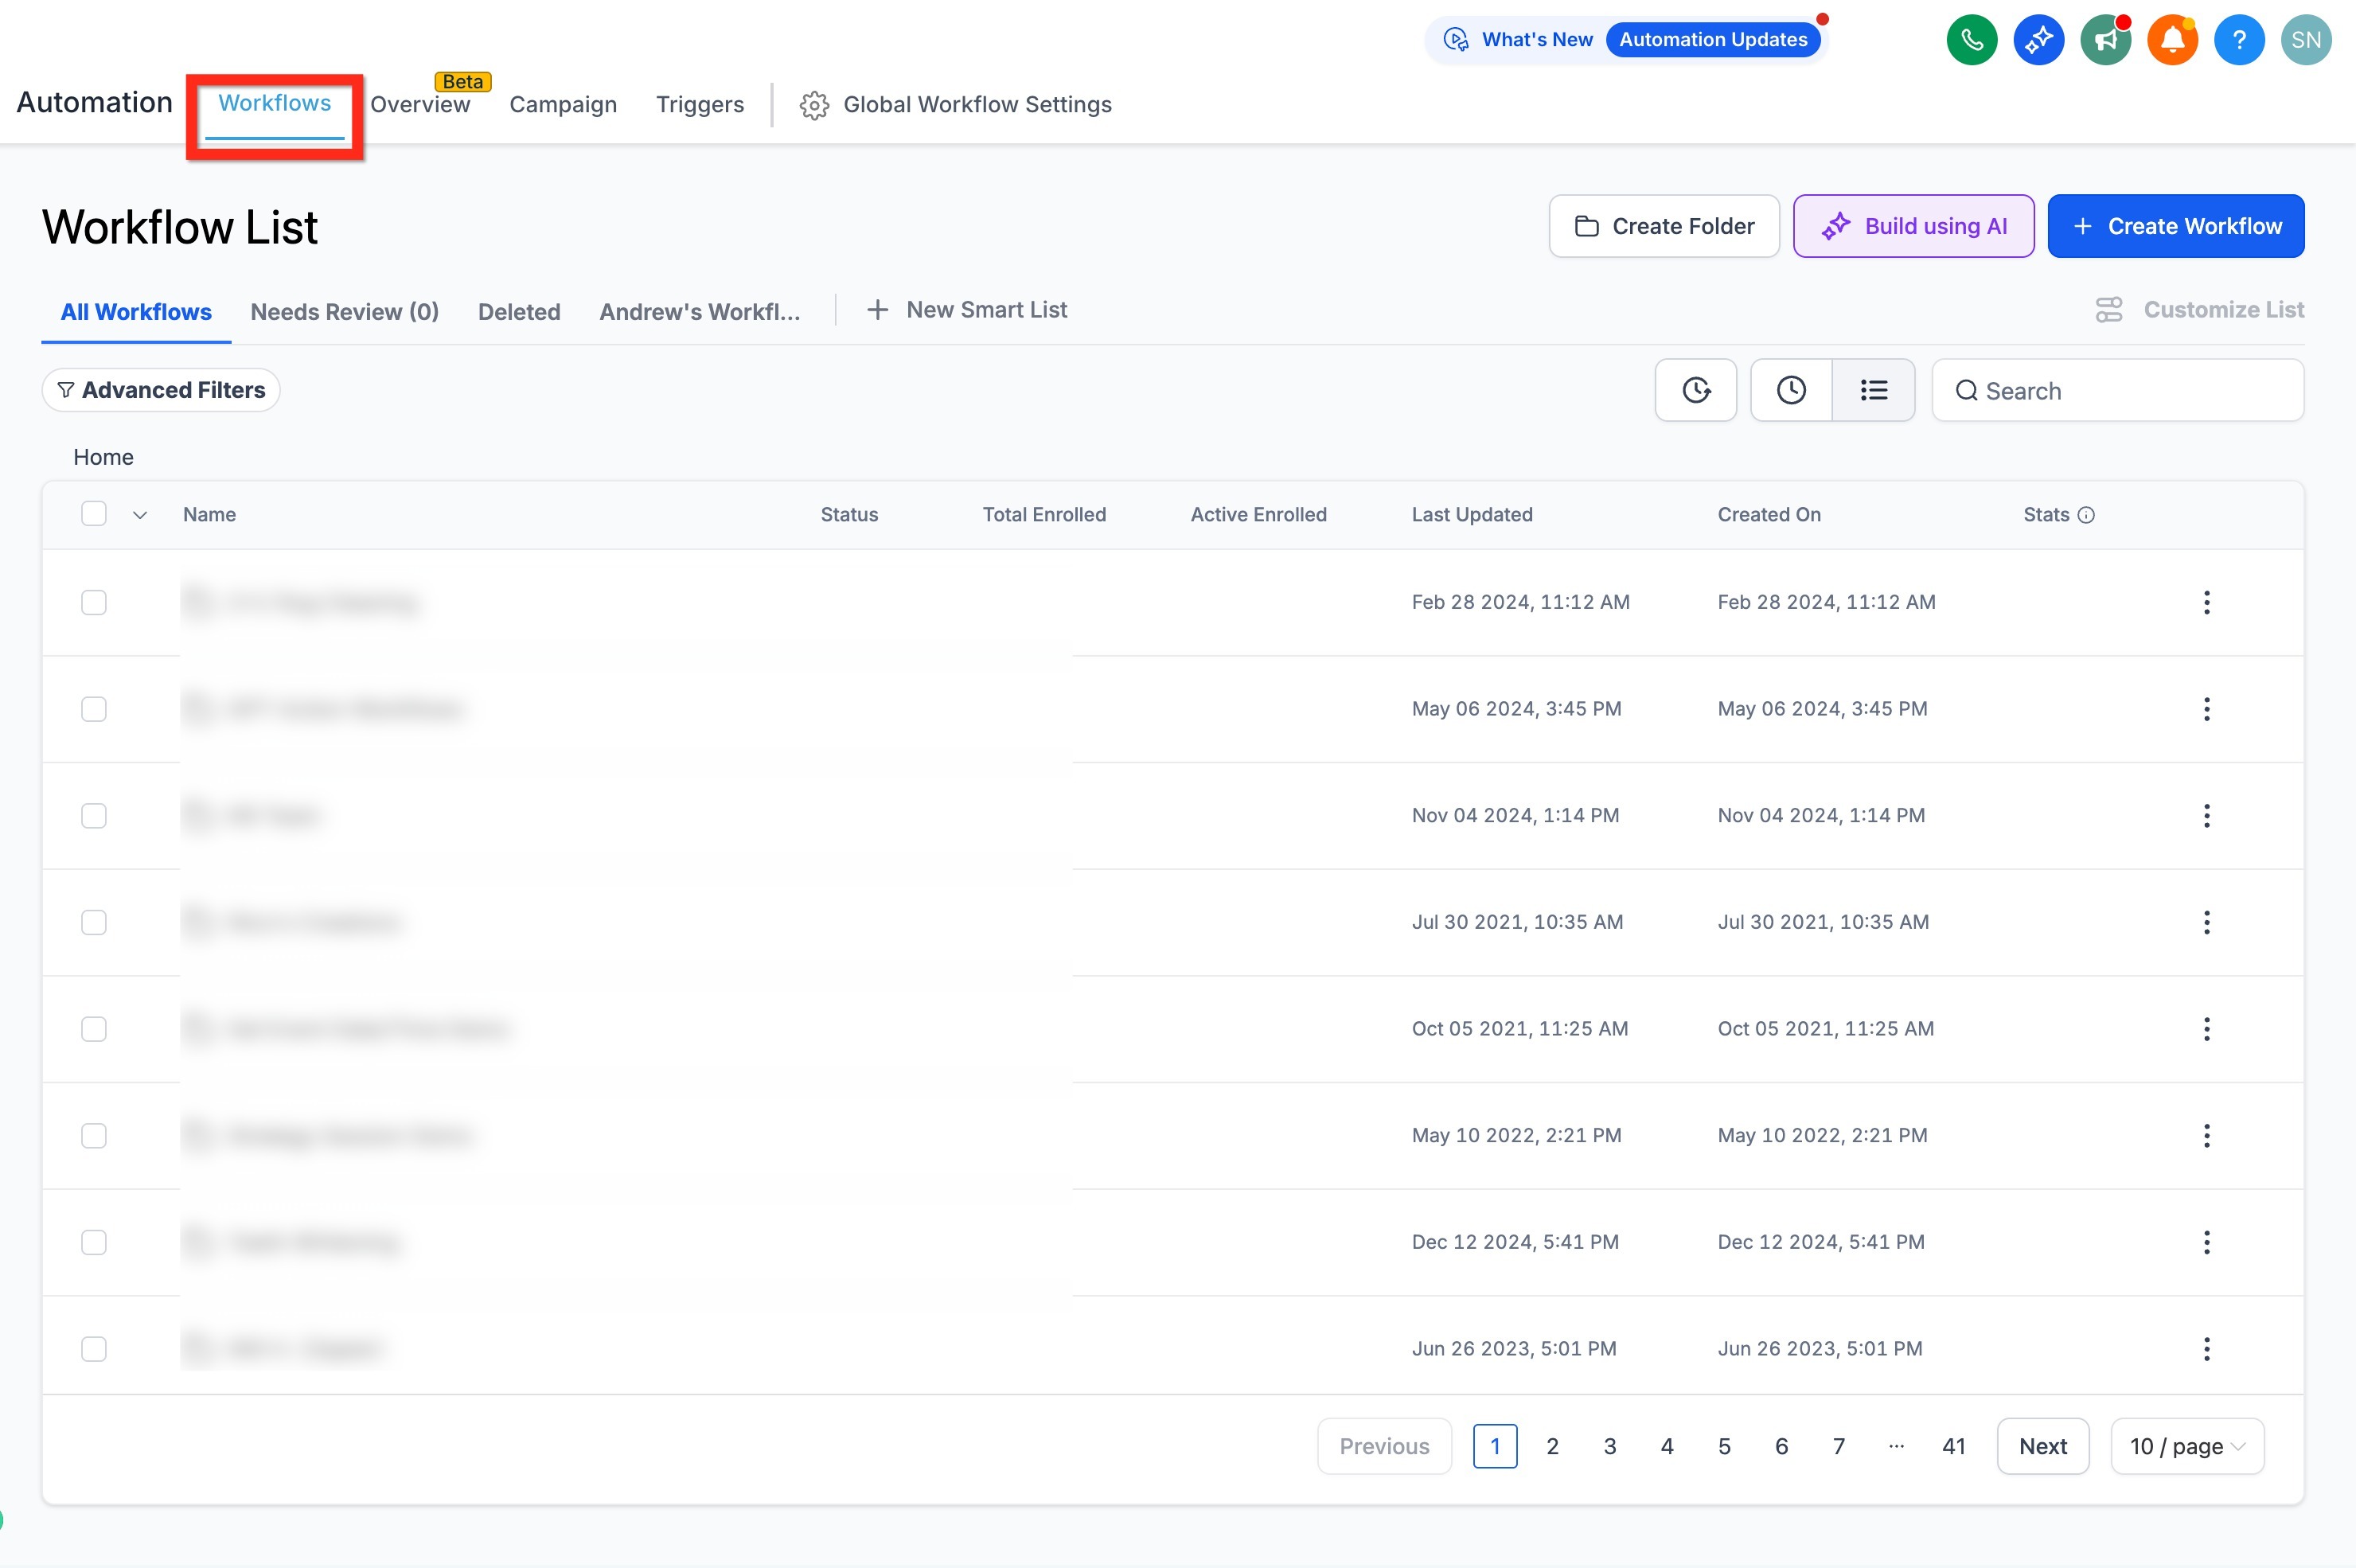Click the Create Folder button
The width and height of the screenshot is (2356, 1568).
tap(1664, 226)
